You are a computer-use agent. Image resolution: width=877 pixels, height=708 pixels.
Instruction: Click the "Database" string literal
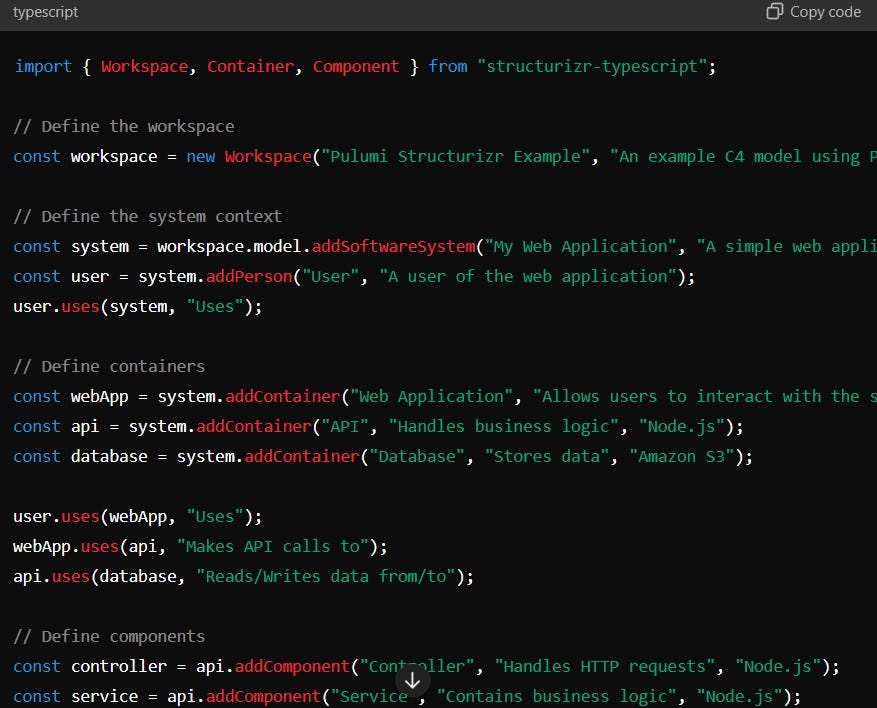coord(417,457)
